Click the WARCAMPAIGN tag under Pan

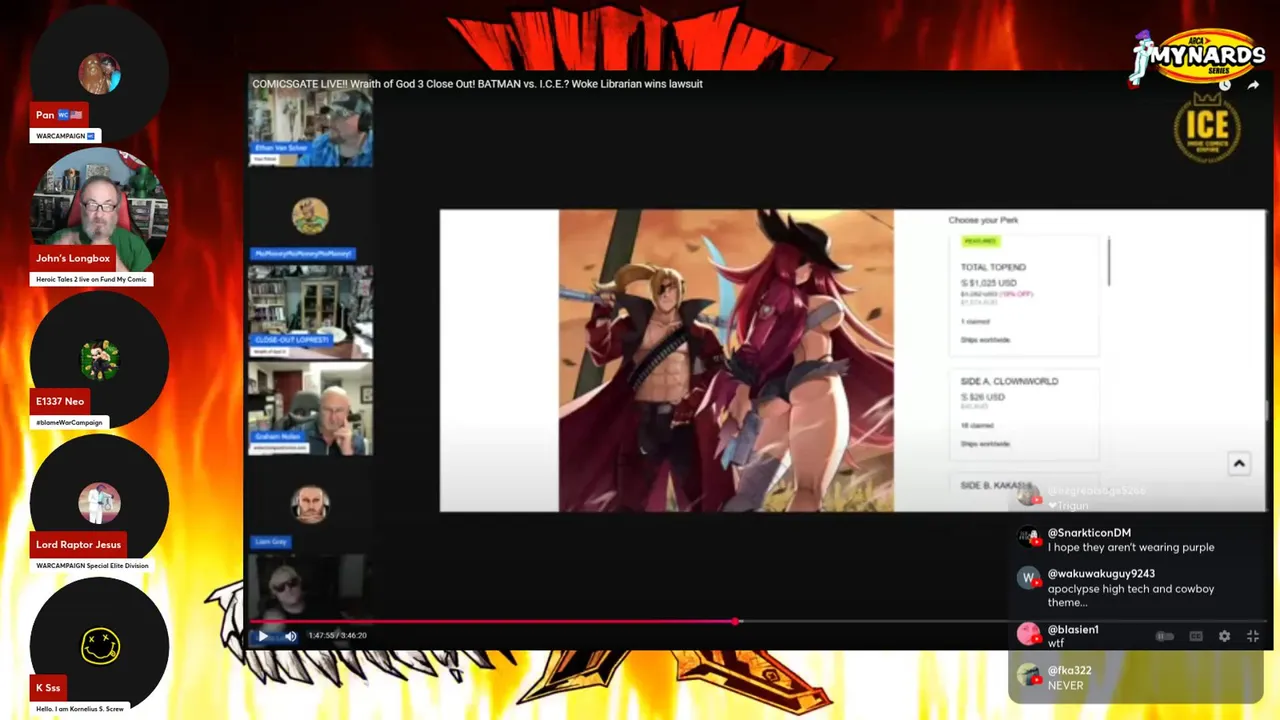[65, 136]
